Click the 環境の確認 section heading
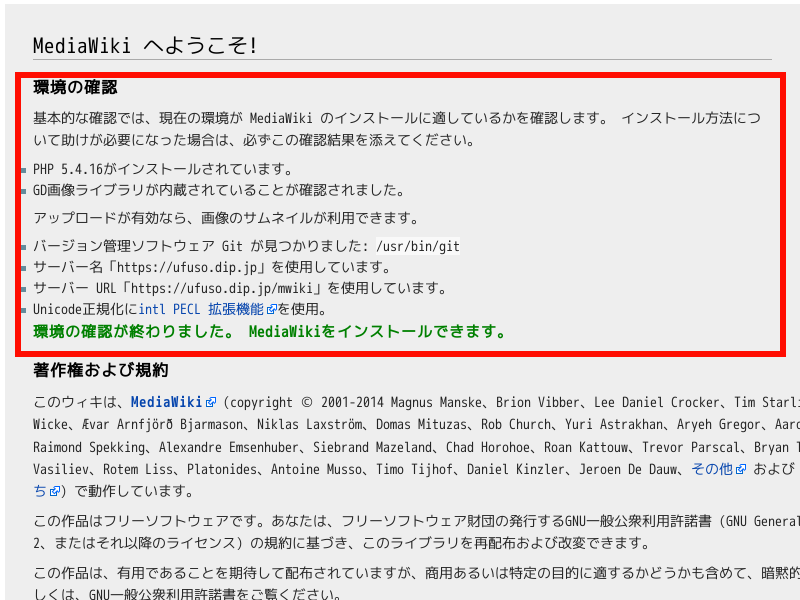 pos(75,88)
